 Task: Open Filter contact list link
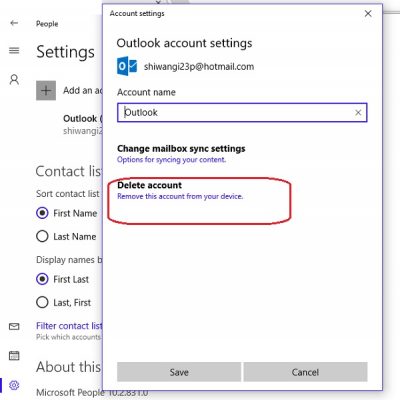point(69,326)
